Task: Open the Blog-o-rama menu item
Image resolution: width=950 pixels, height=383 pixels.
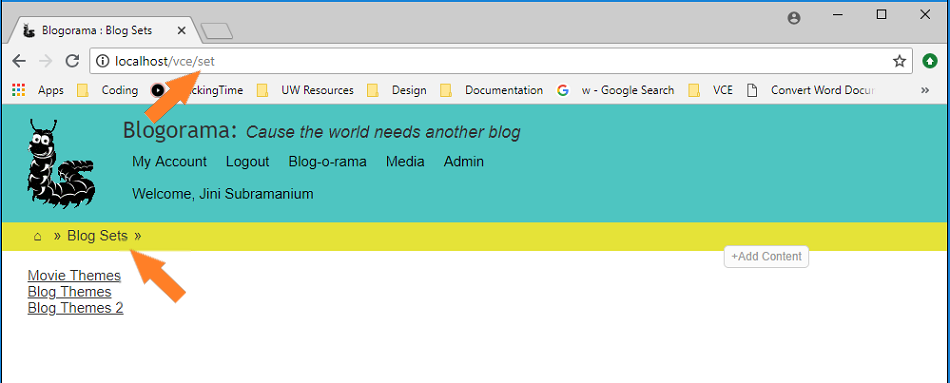Action: 327,162
